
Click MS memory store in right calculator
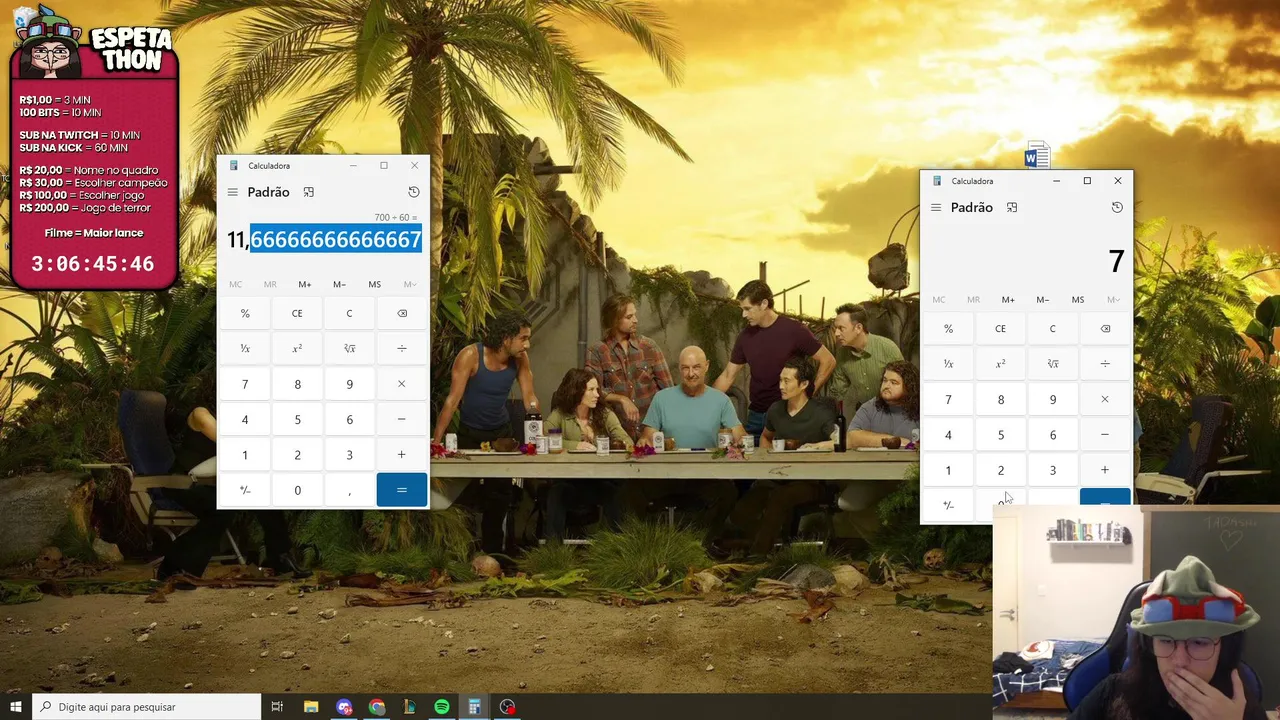pos(1078,300)
